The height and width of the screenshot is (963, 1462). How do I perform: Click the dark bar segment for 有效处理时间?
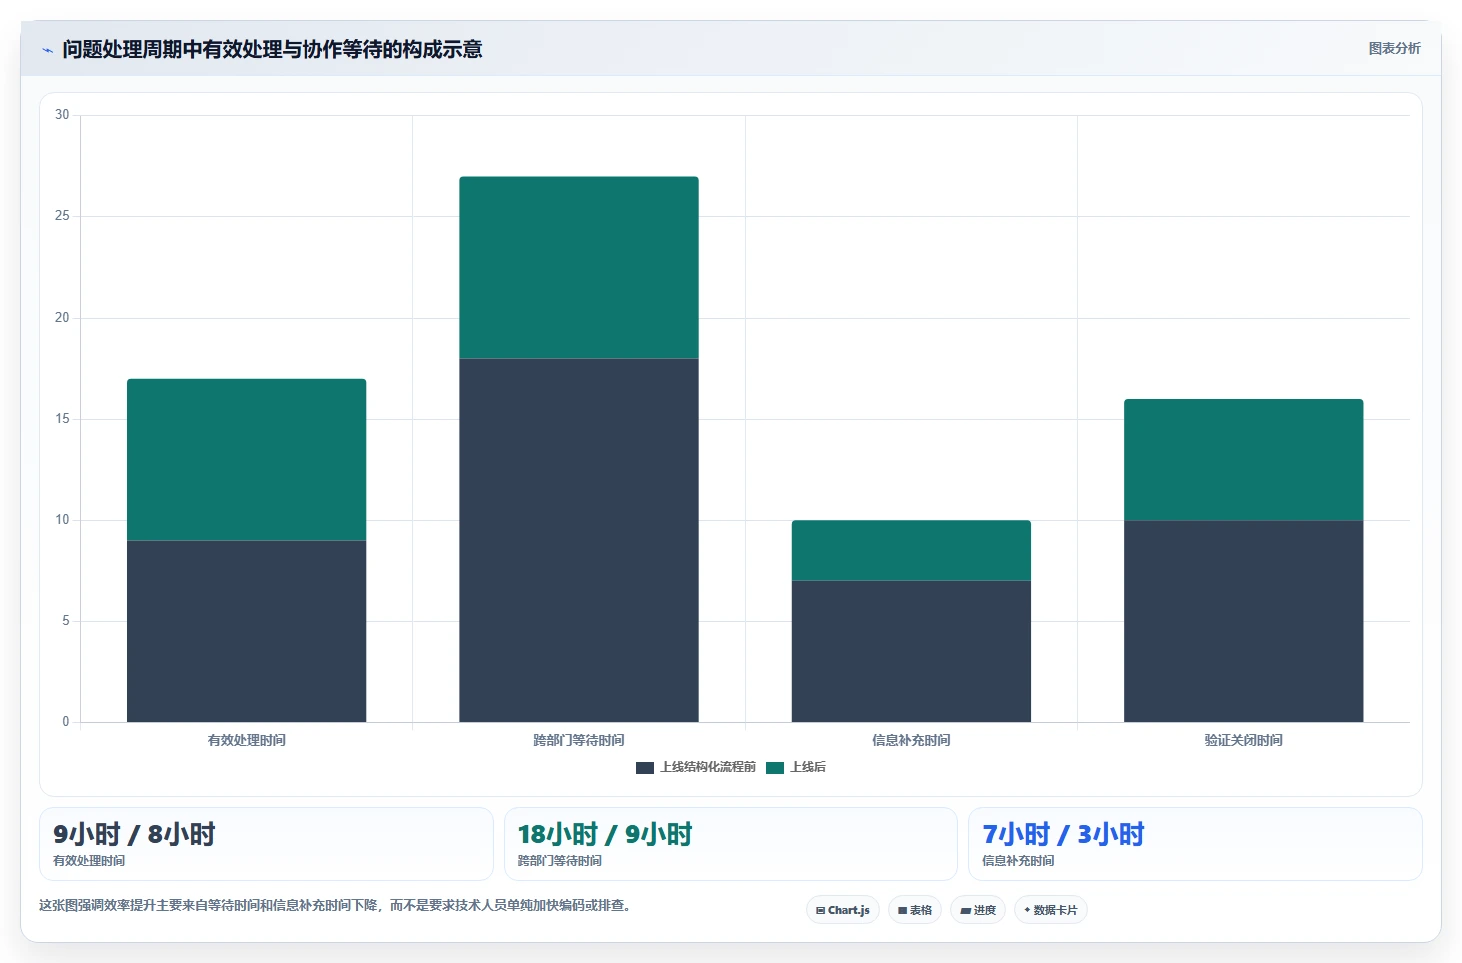[246, 631]
